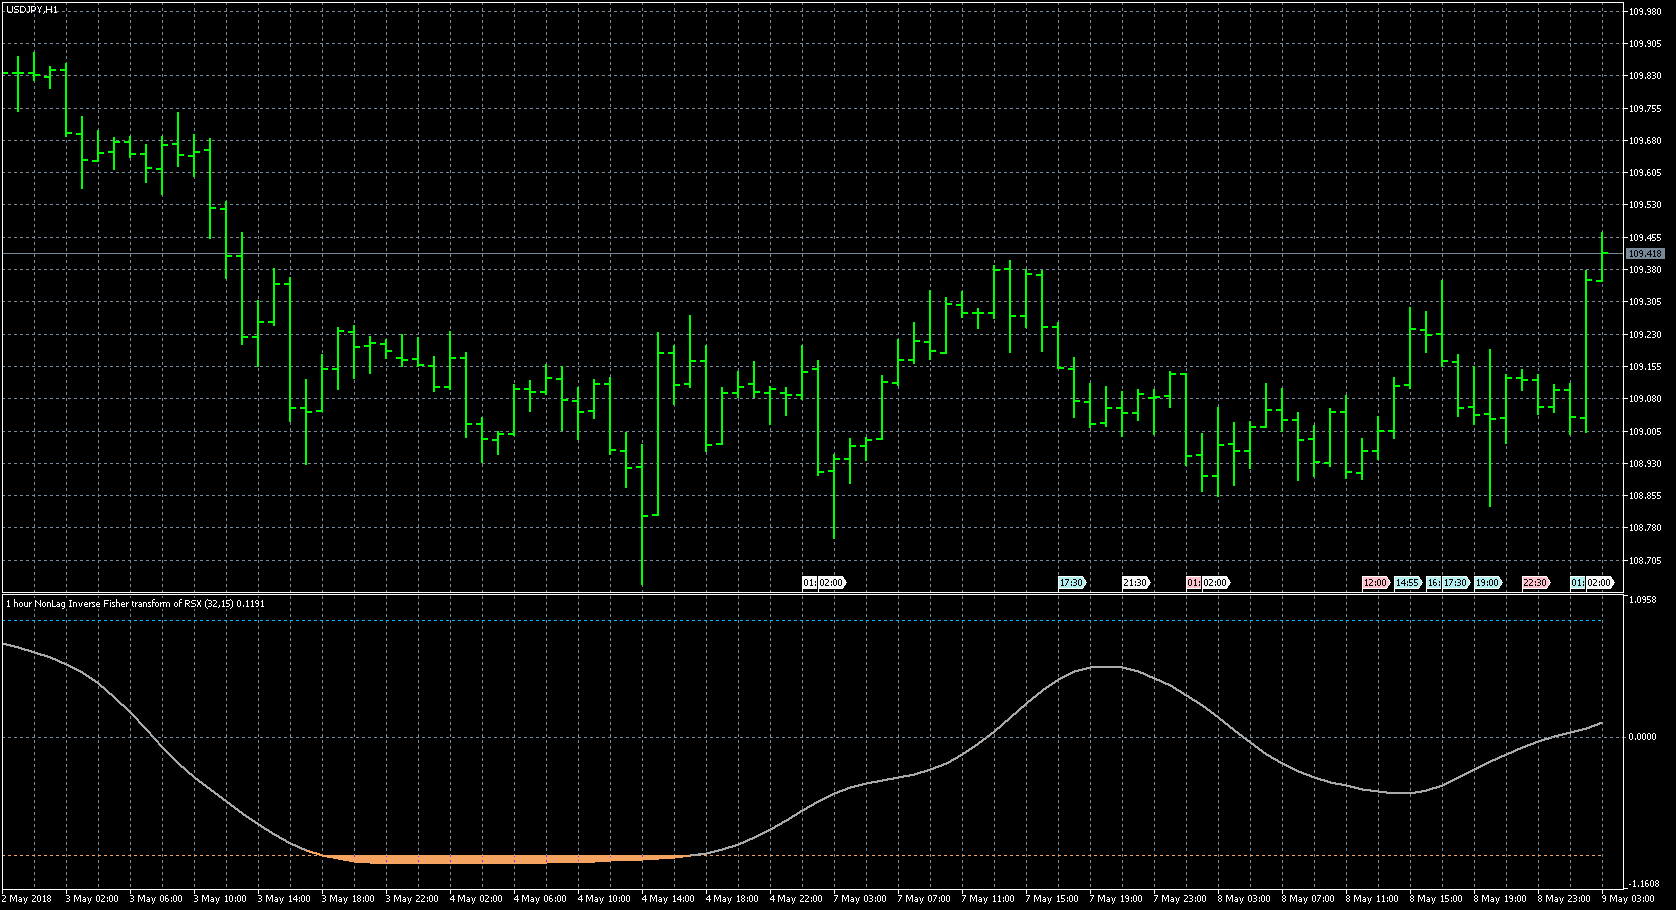Viewport: 1676px width, 910px height.
Task: Click the 2 May 2018 date label
Action: 30,899
